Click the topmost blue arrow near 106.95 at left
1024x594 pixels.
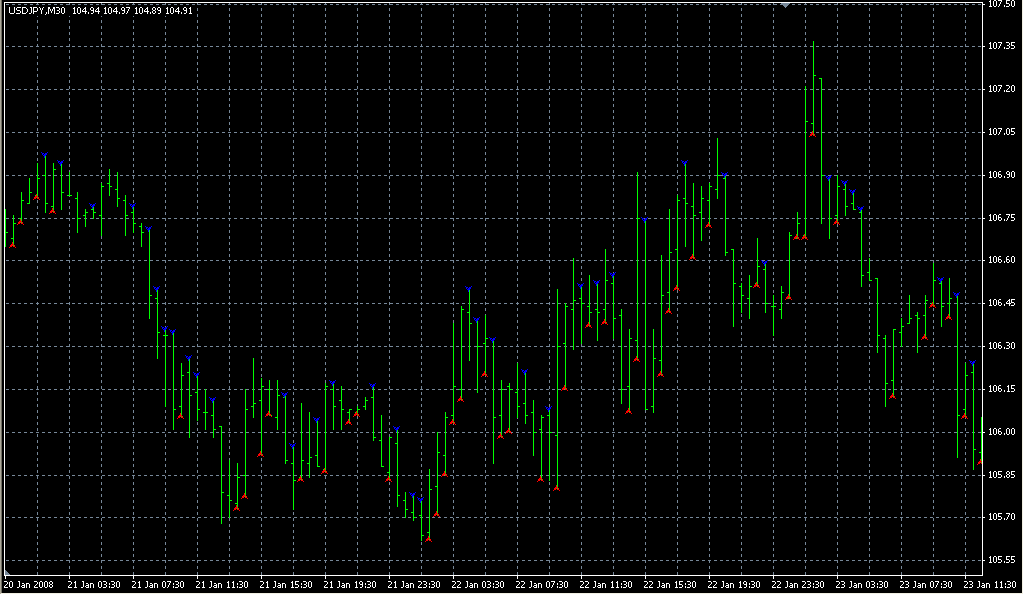tap(44, 156)
